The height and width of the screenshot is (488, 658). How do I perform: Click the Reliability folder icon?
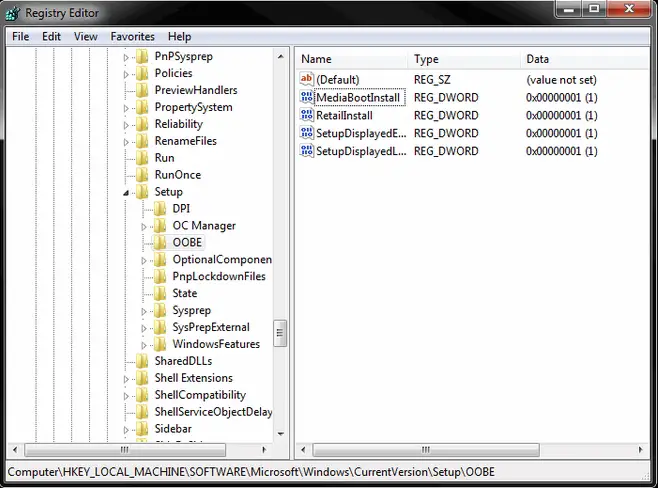143,124
